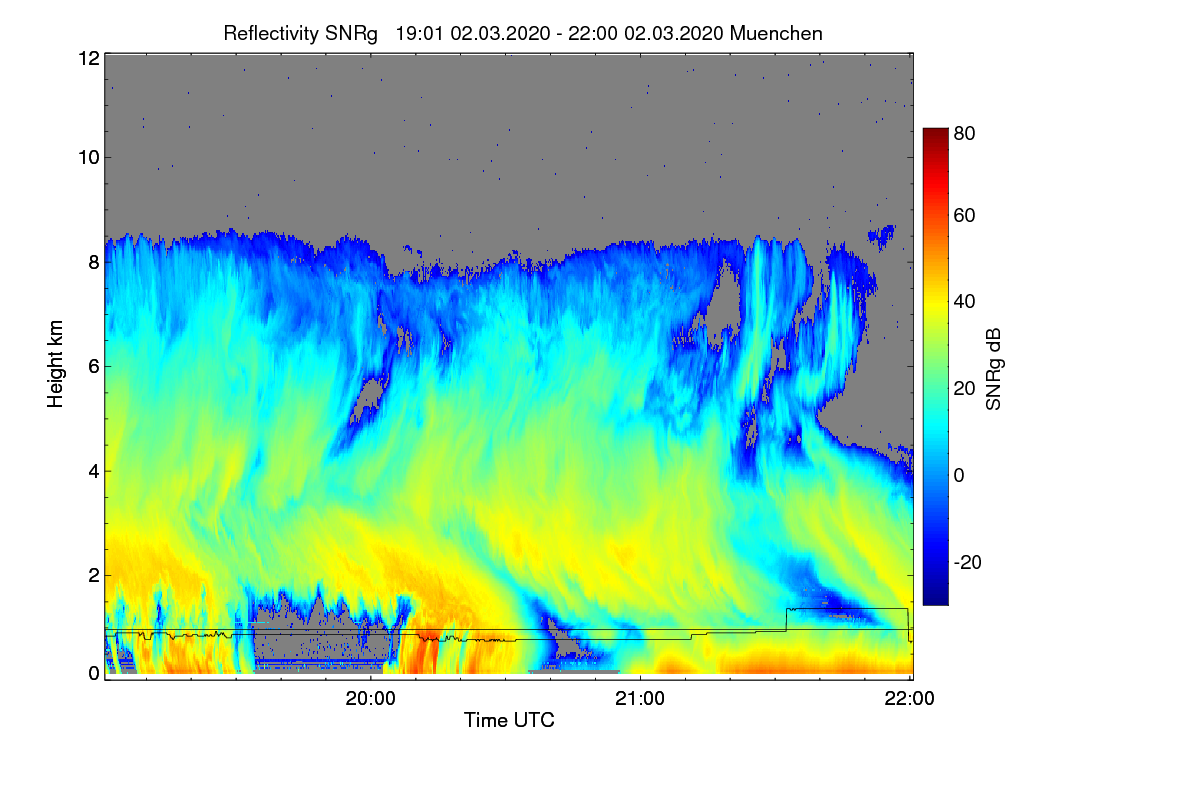Image resolution: width=1200 pixels, height=800 pixels.
Task: Click the '0' height tick label
Action: [x=94, y=673]
